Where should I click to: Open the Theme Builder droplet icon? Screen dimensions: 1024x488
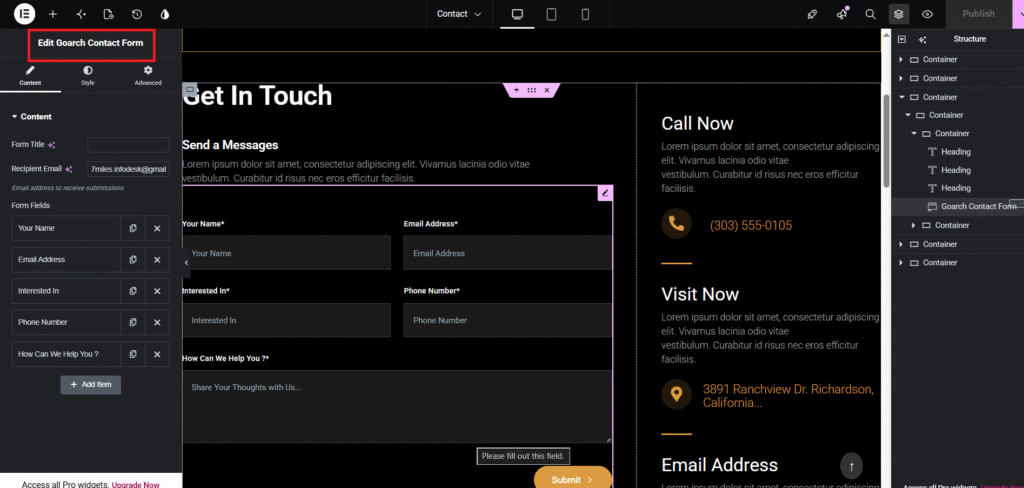165,14
